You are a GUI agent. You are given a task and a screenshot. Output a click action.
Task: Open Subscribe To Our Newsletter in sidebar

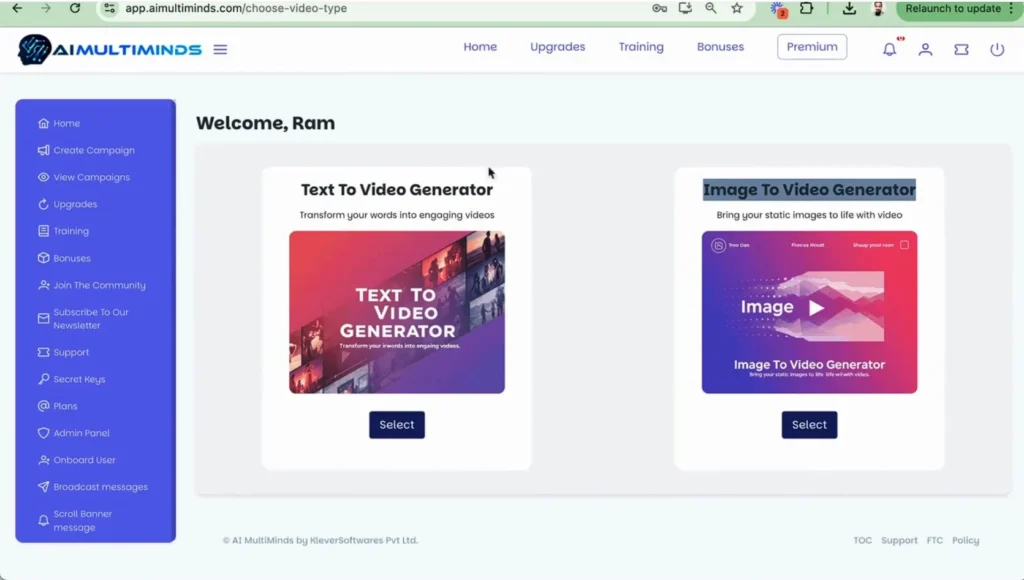[x=91, y=319]
